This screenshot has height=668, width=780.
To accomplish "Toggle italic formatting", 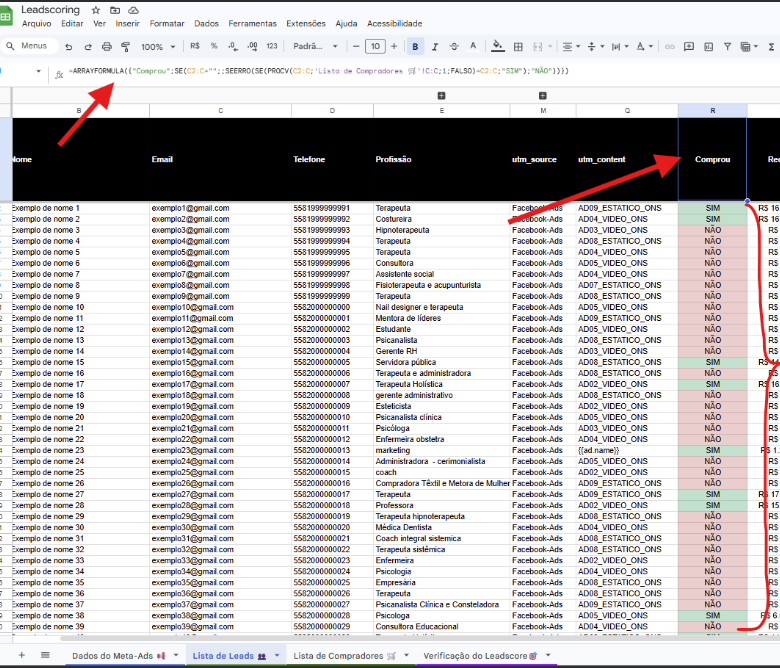I will pyautogui.click(x=435, y=47).
